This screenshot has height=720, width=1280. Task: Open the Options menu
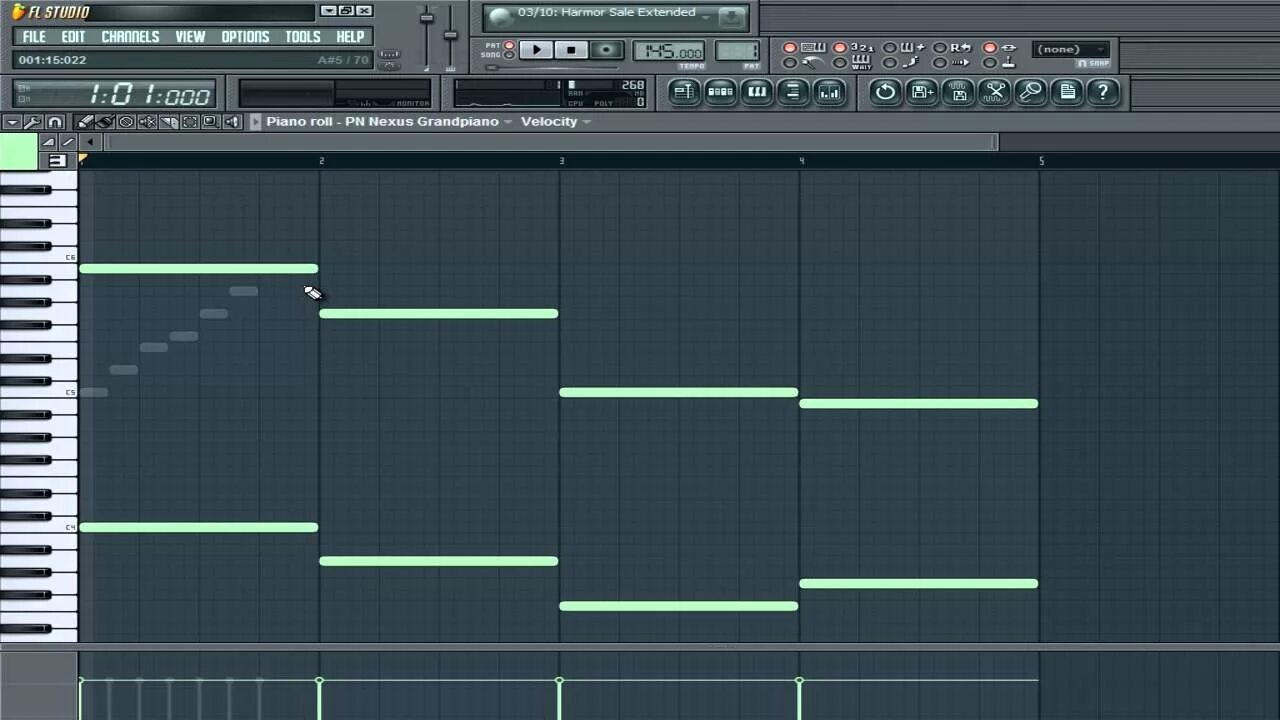pos(245,36)
